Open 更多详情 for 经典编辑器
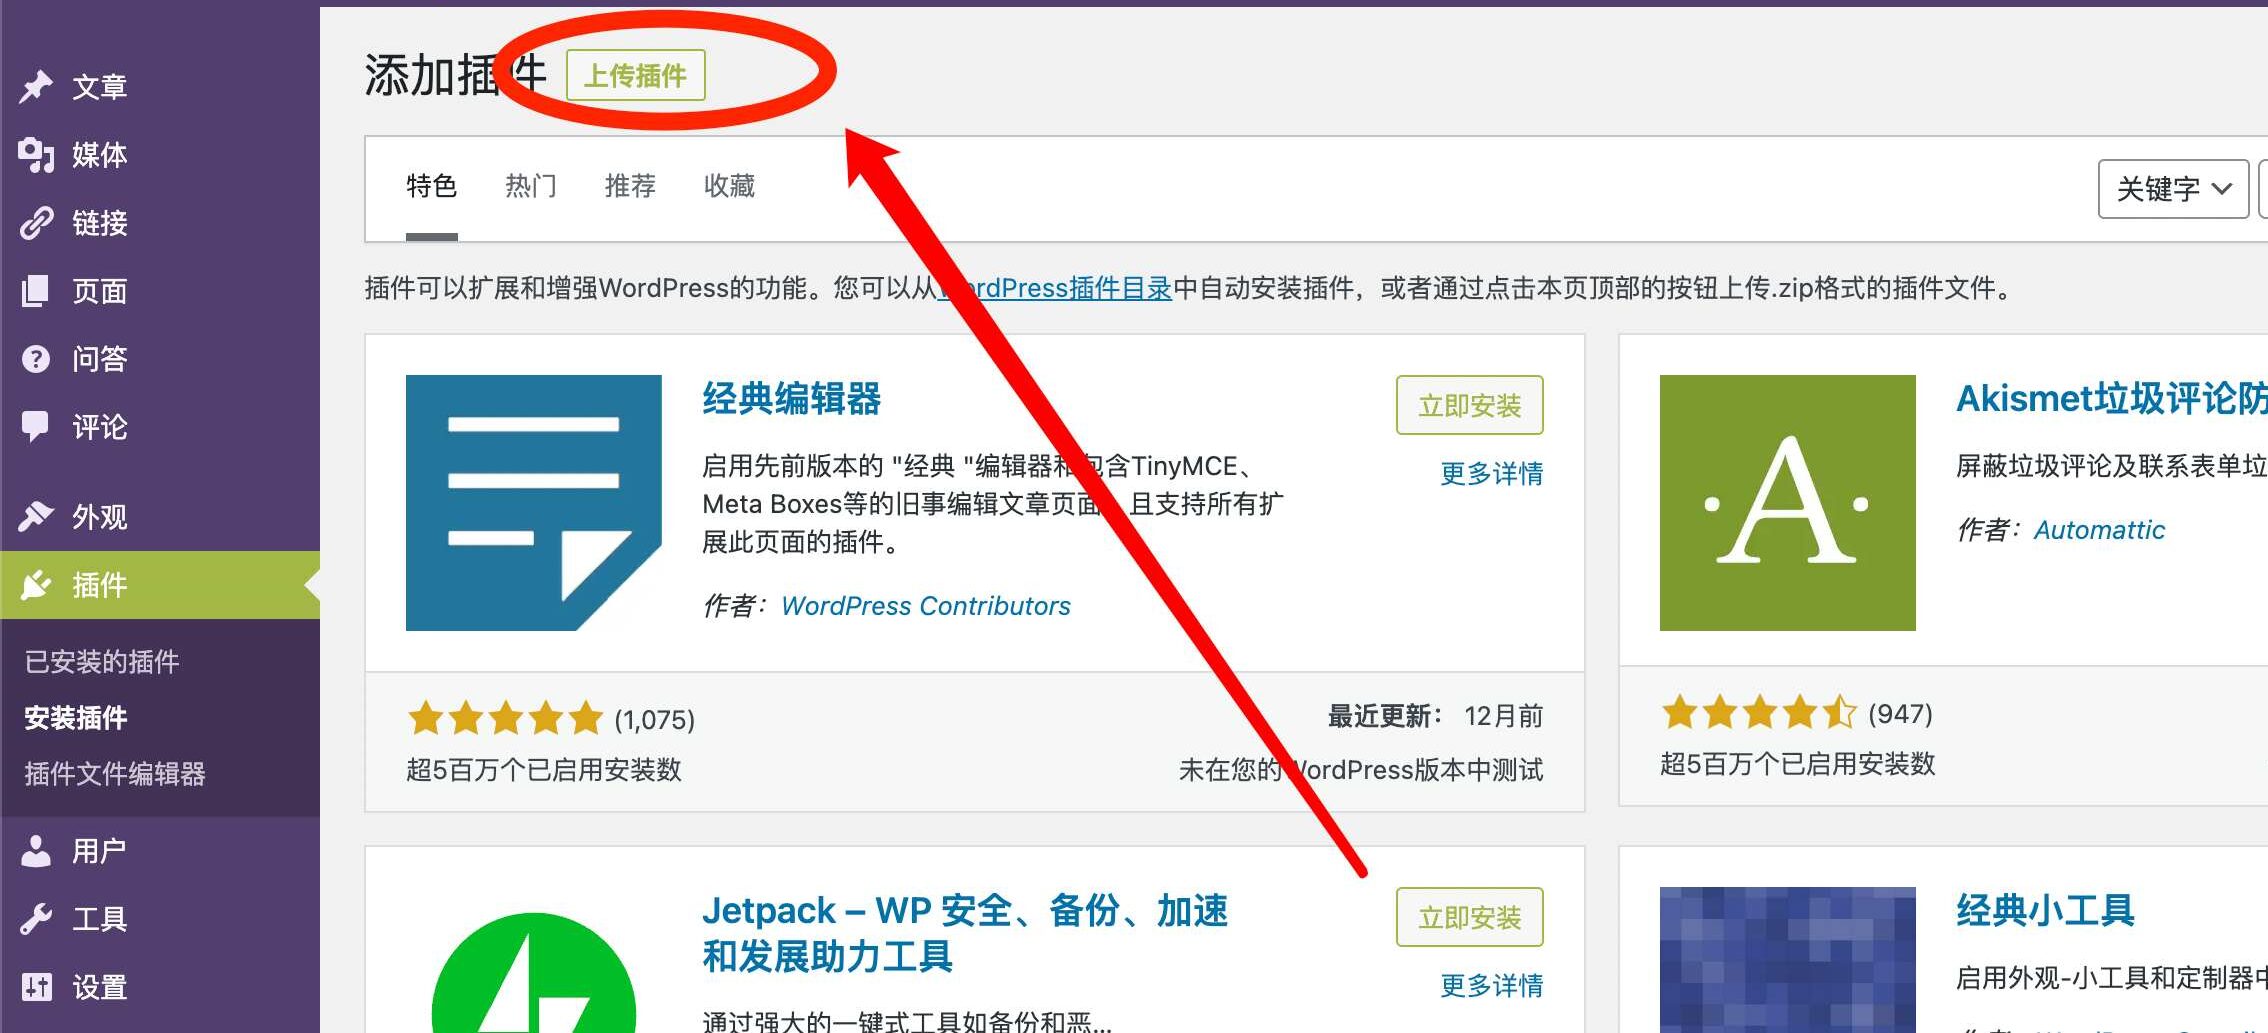The image size is (2268, 1033). 1491,473
